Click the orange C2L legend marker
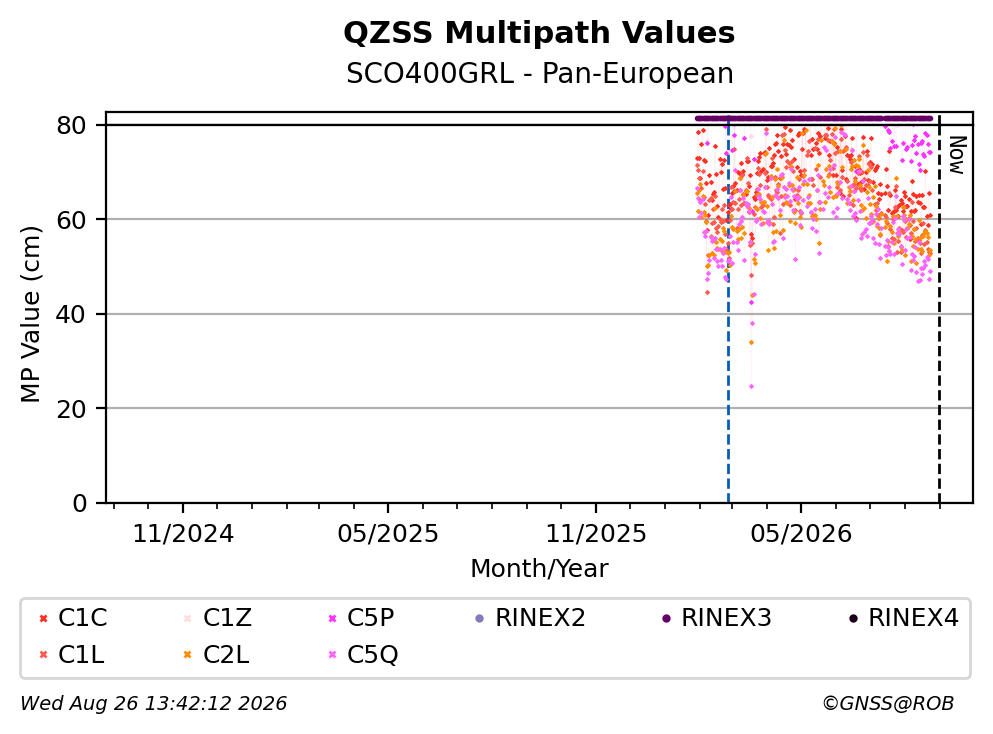993x734 pixels. 187,655
